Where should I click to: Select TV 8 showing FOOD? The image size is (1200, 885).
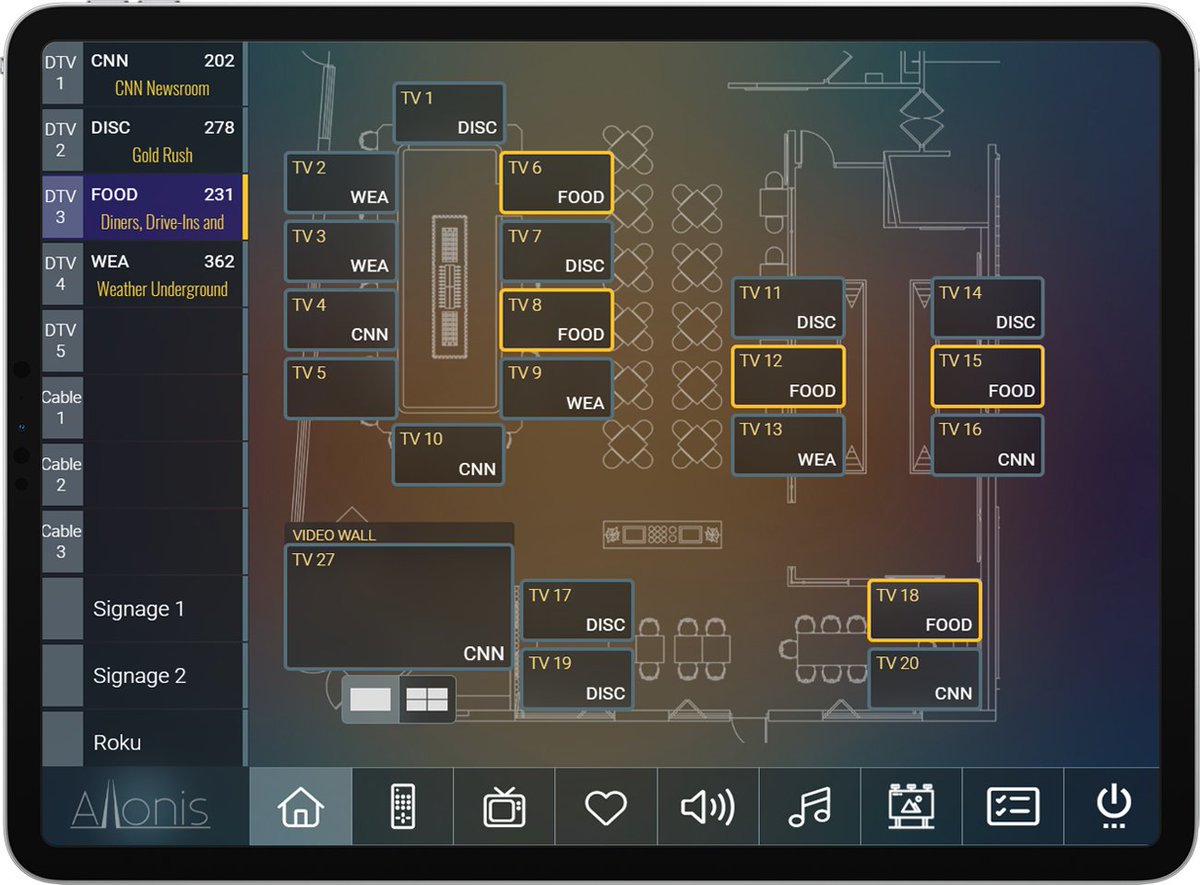[557, 319]
